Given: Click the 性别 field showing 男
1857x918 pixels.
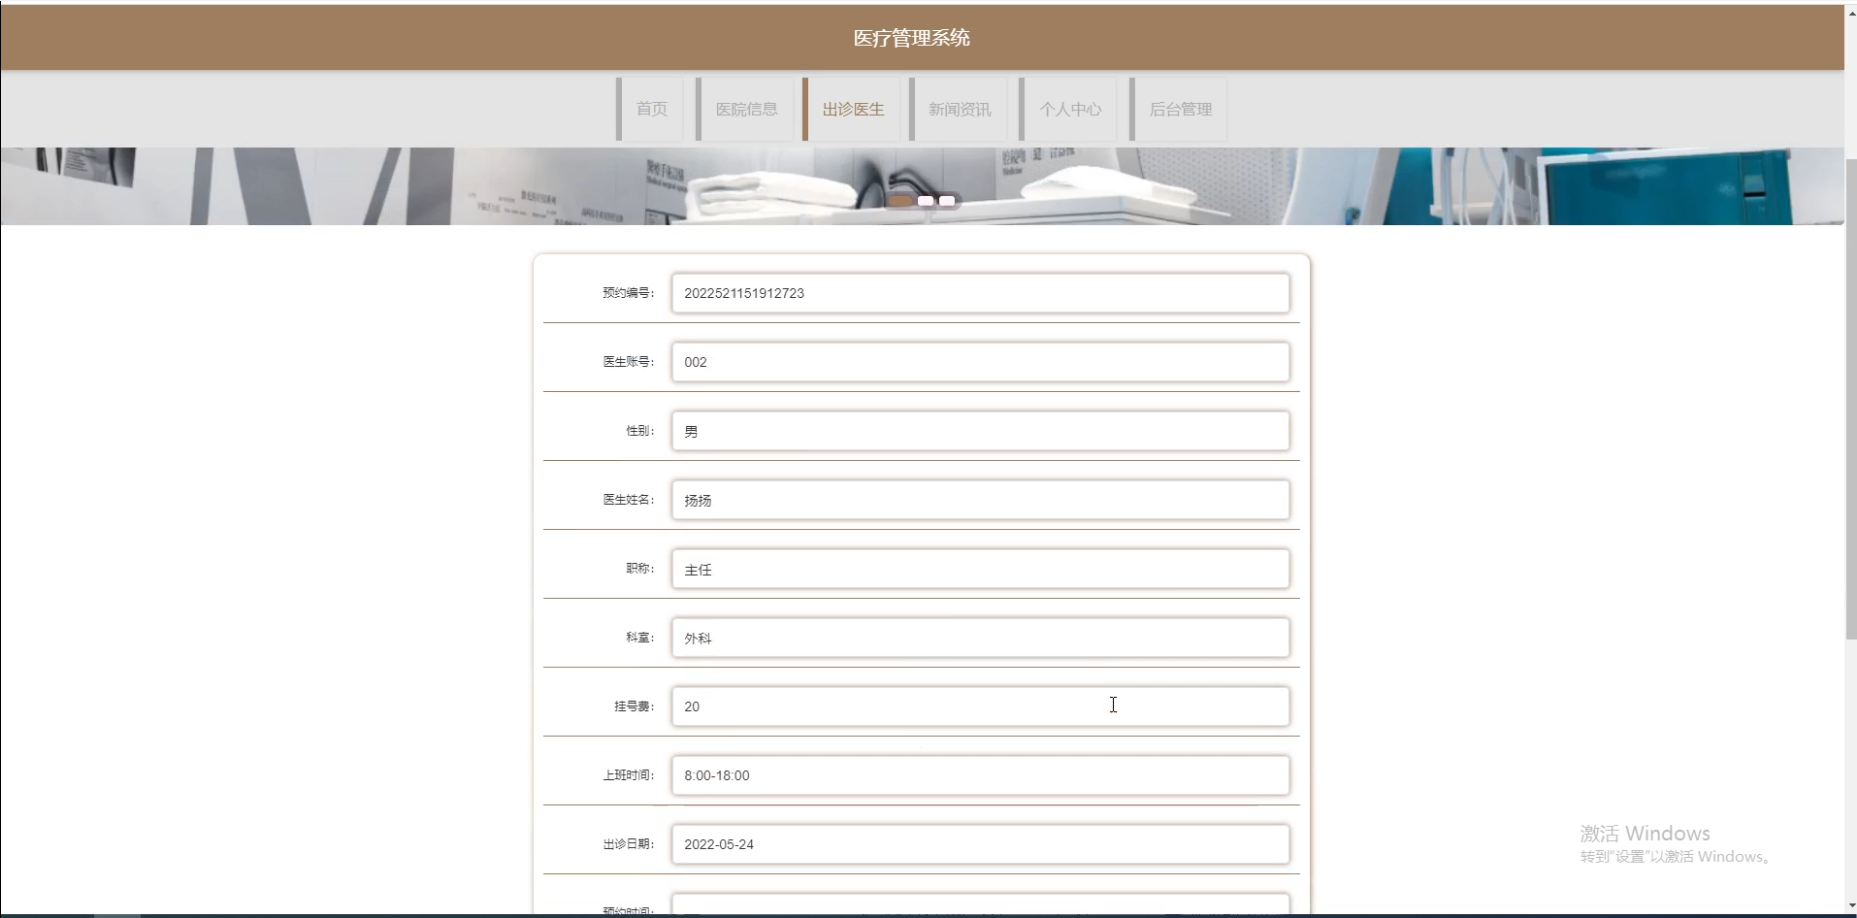Looking at the screenshot, I should [x=980, y=431].
